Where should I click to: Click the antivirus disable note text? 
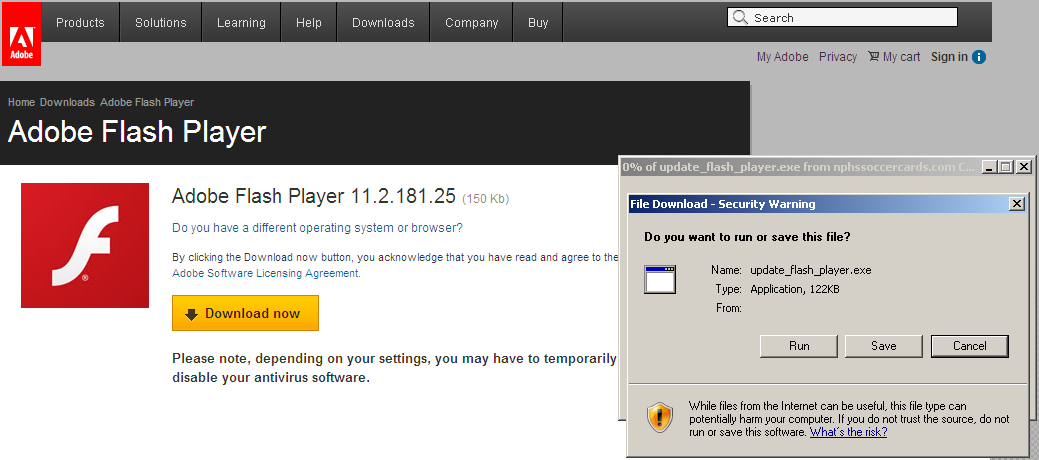(394, 369)
